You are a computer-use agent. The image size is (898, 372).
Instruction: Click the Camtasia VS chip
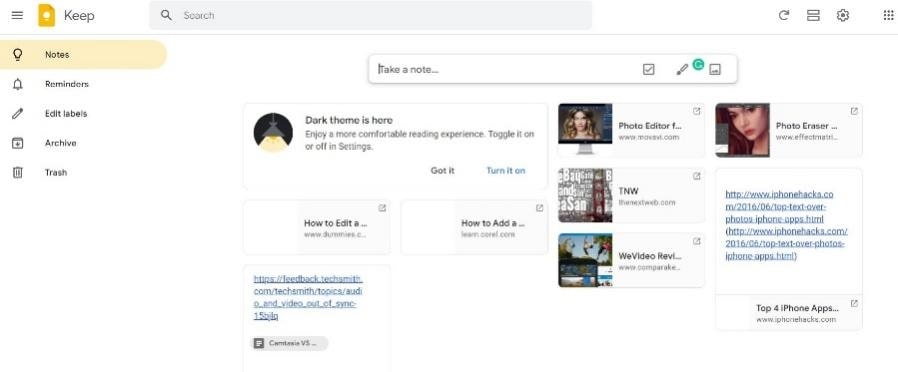[290, 343]
